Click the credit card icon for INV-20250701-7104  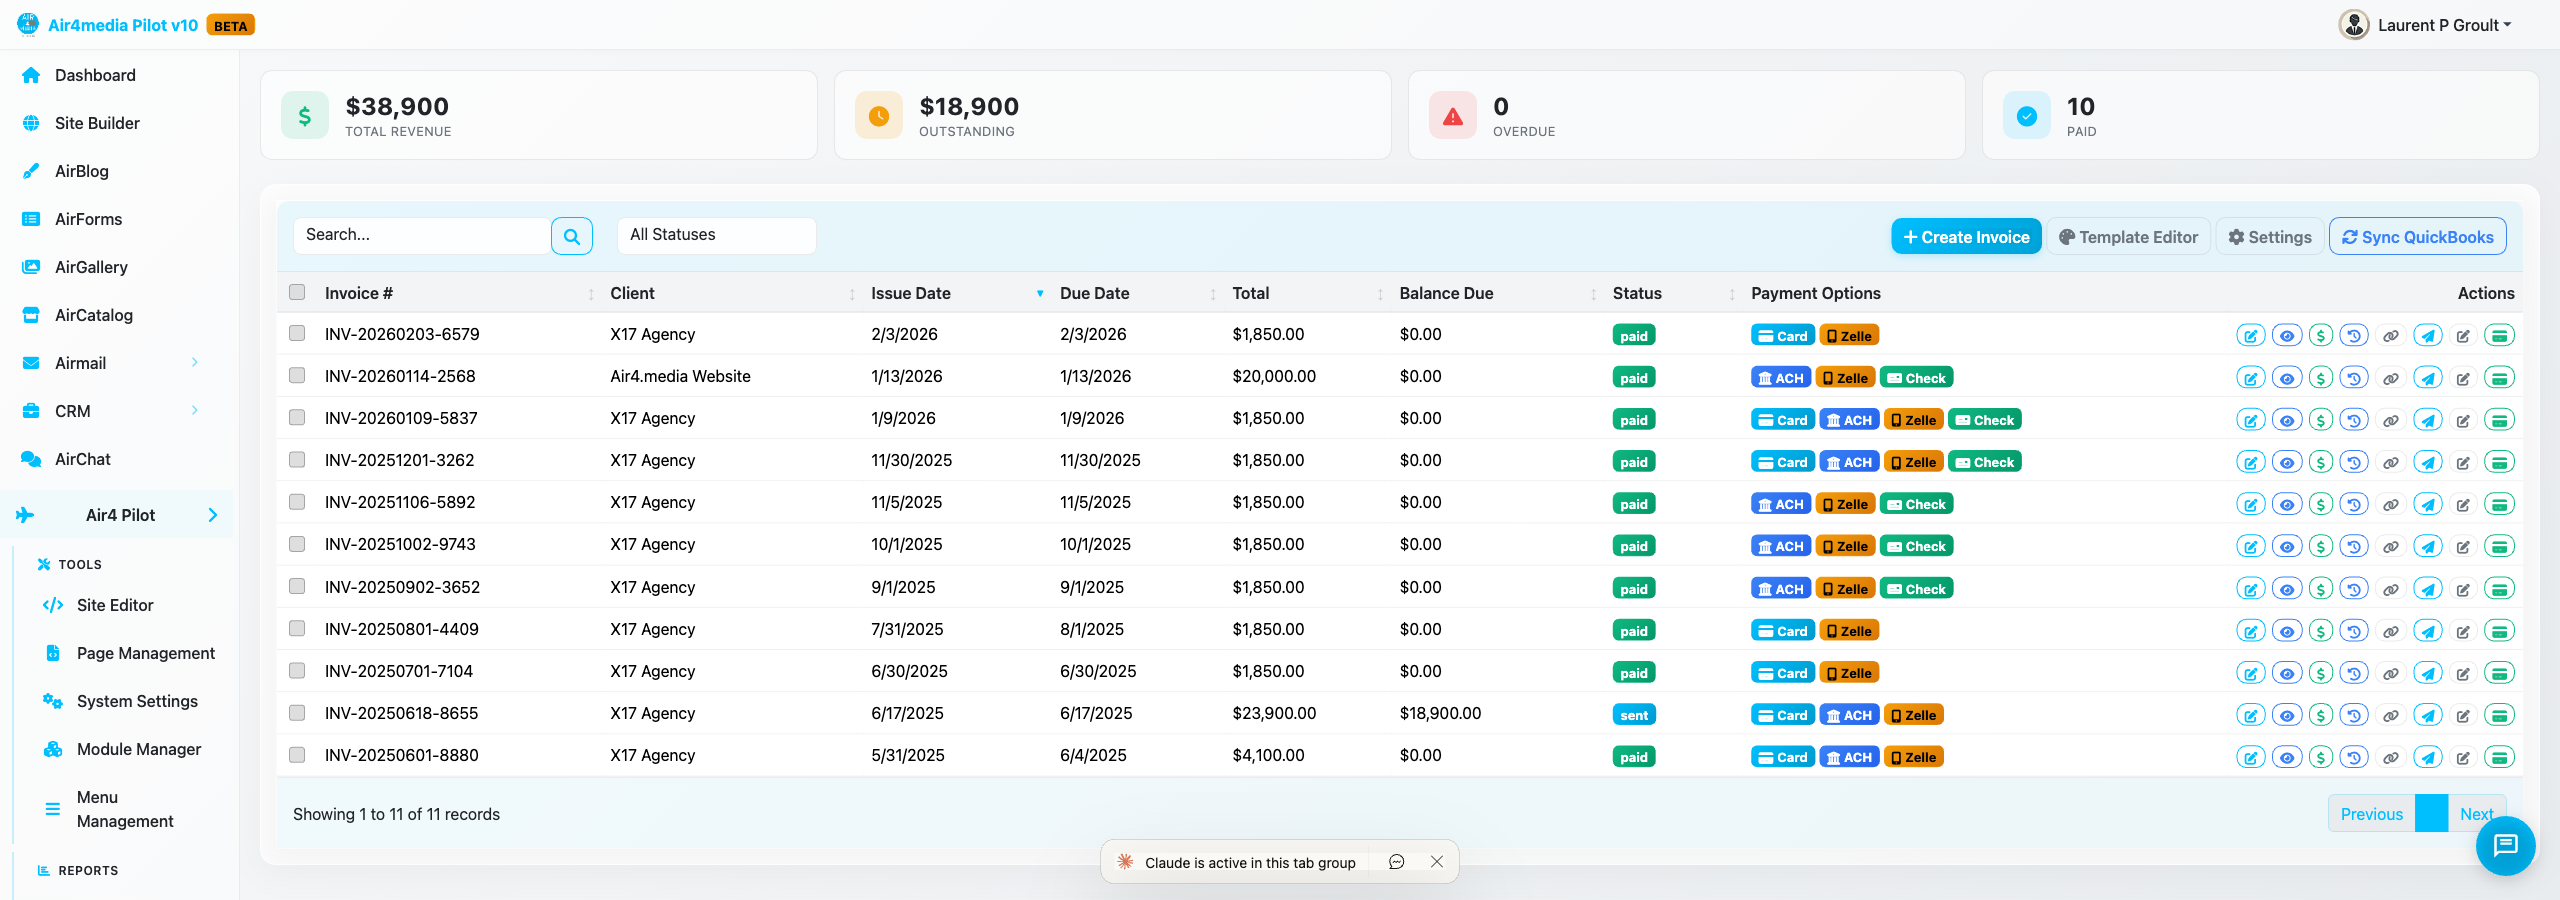2500,672
